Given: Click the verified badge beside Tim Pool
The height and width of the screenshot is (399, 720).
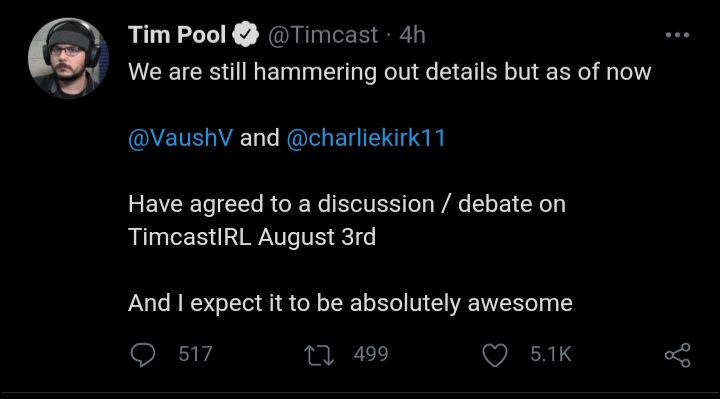Looking at the screenshot, I should tap(246, 34).
